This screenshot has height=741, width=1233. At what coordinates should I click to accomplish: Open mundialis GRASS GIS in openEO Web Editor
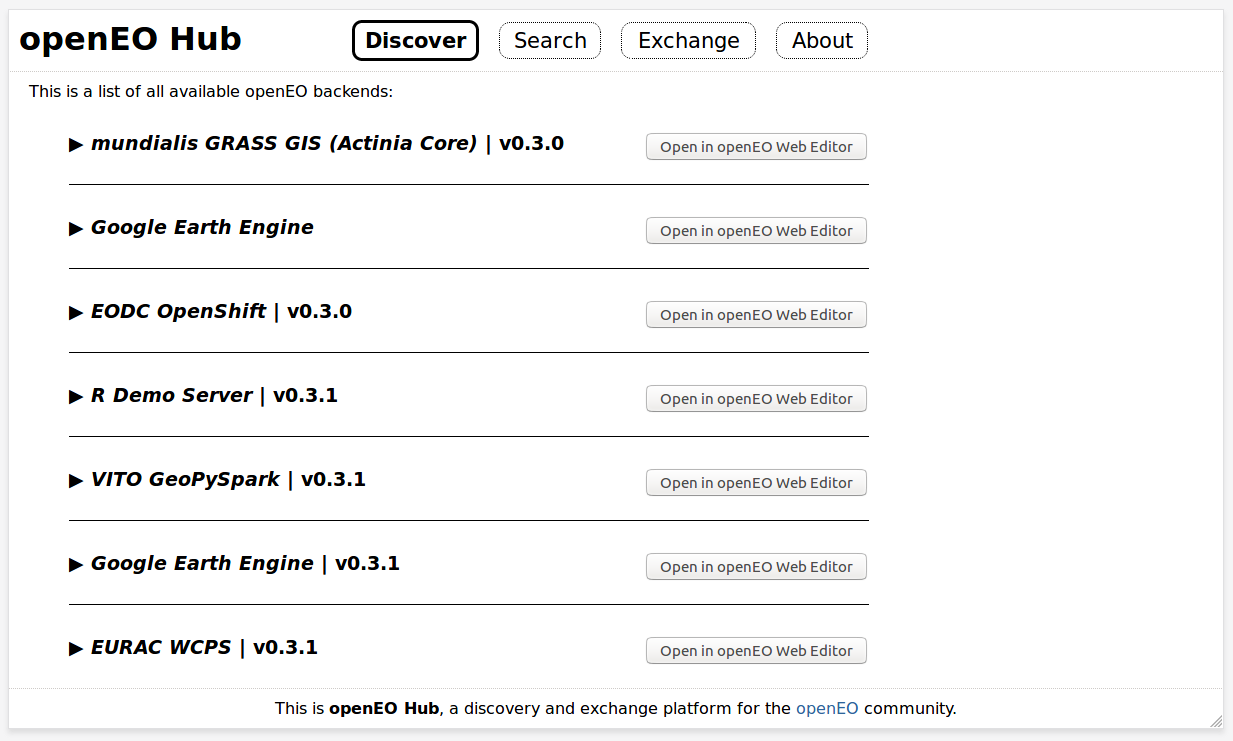point(756,146)
